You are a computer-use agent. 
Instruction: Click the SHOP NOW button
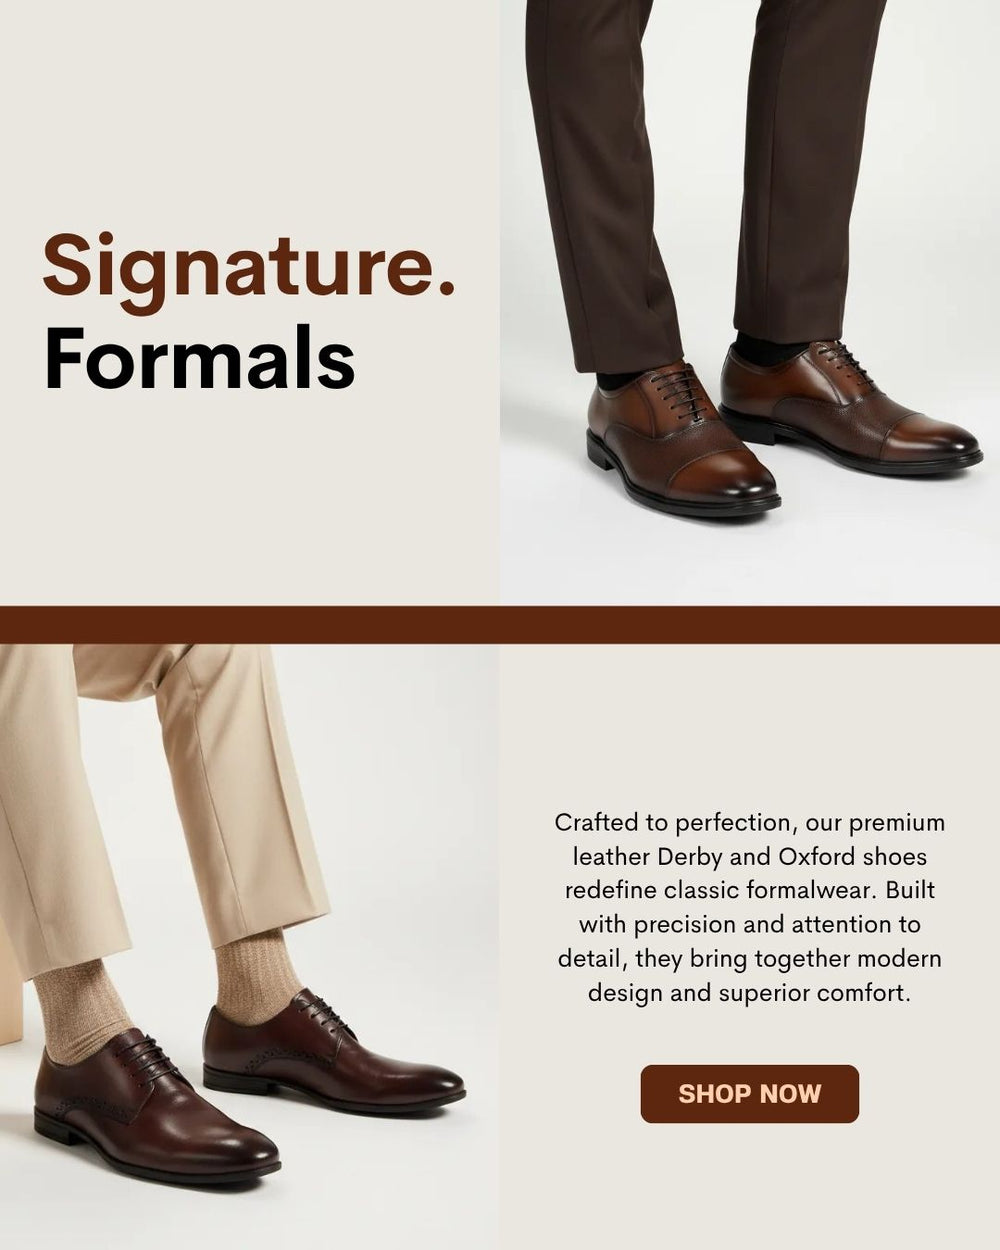click(749, 1093)
